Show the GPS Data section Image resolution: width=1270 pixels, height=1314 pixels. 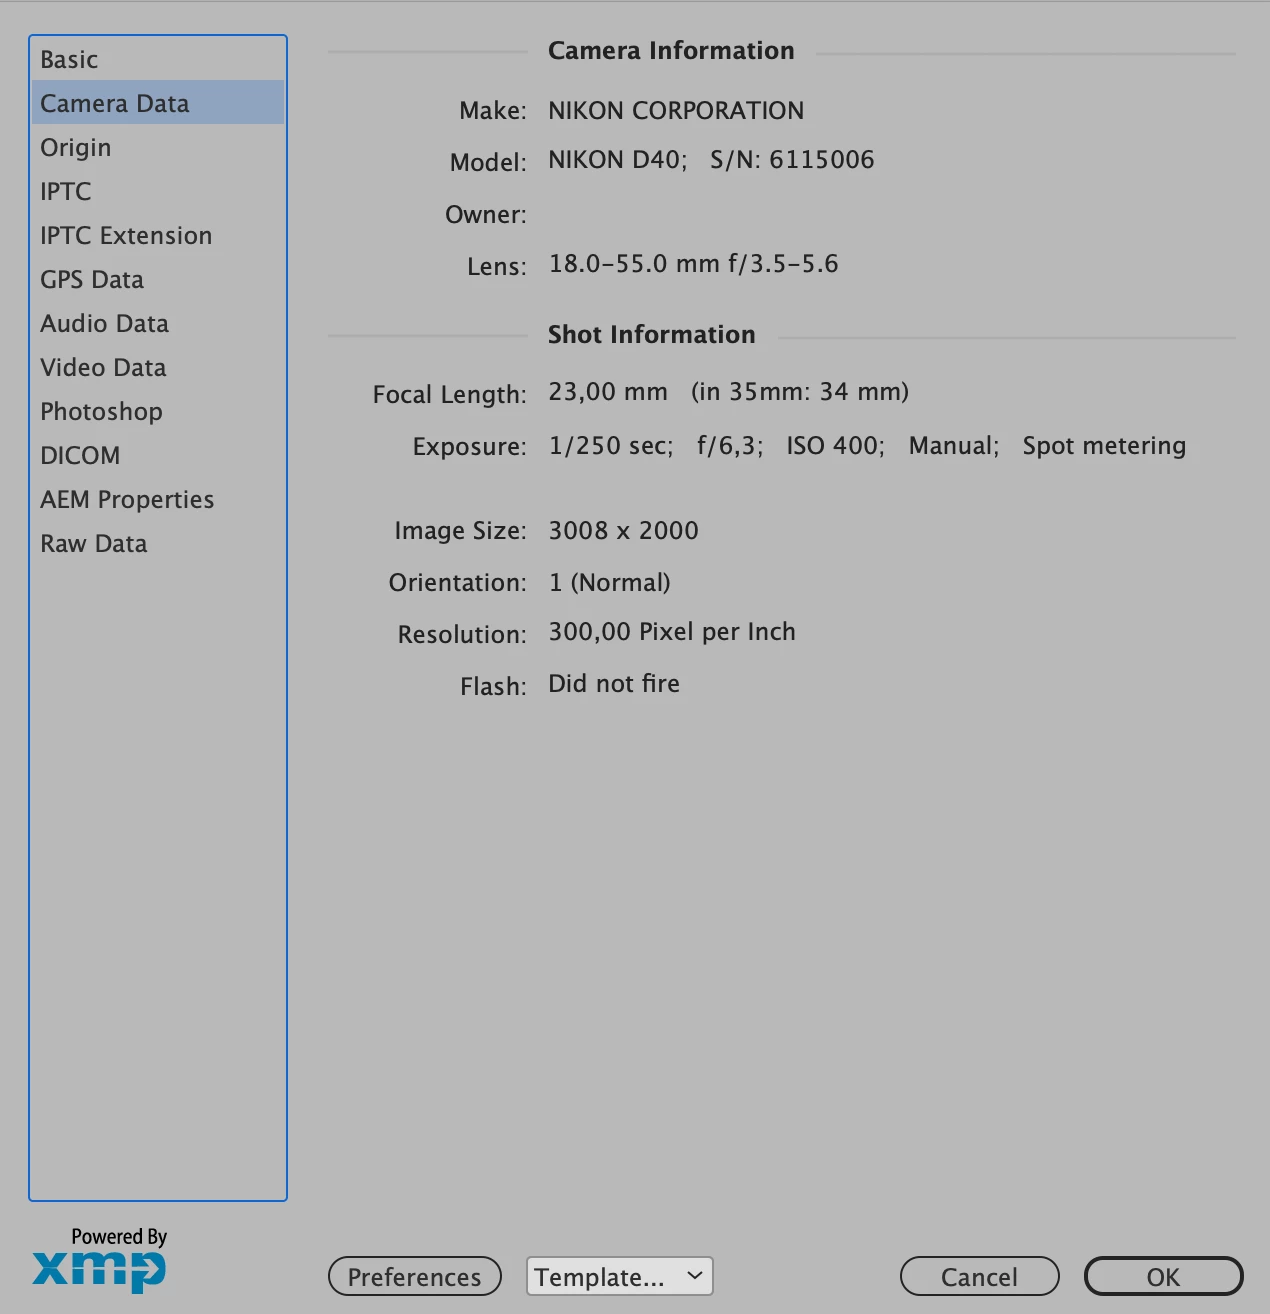(x=158, y=279)
